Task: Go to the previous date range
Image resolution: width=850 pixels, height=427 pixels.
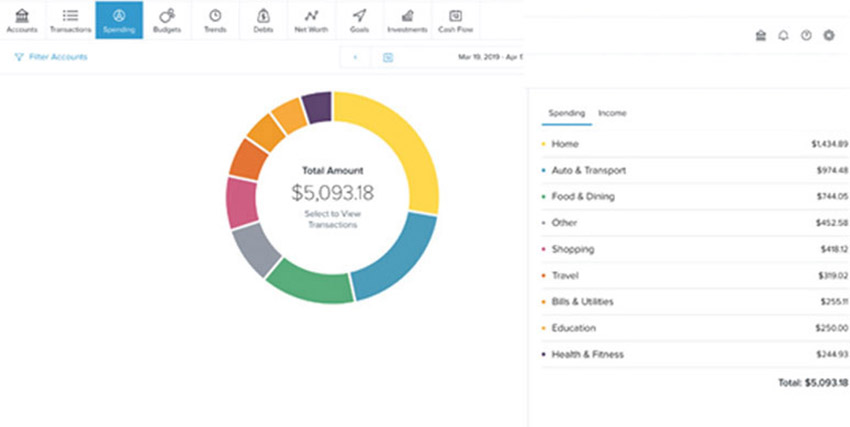Action: pyautogui.click(x=355, y=57)
